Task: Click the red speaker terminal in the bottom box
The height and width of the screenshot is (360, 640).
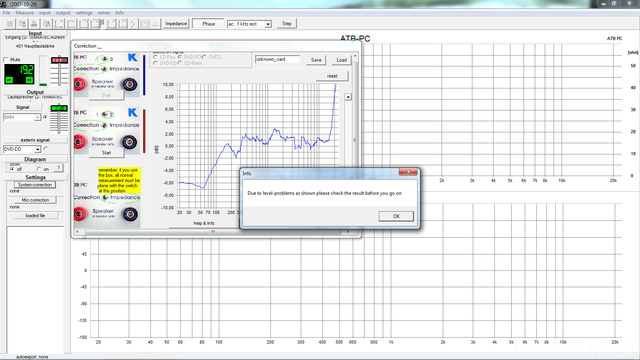Action: [79, 214]
